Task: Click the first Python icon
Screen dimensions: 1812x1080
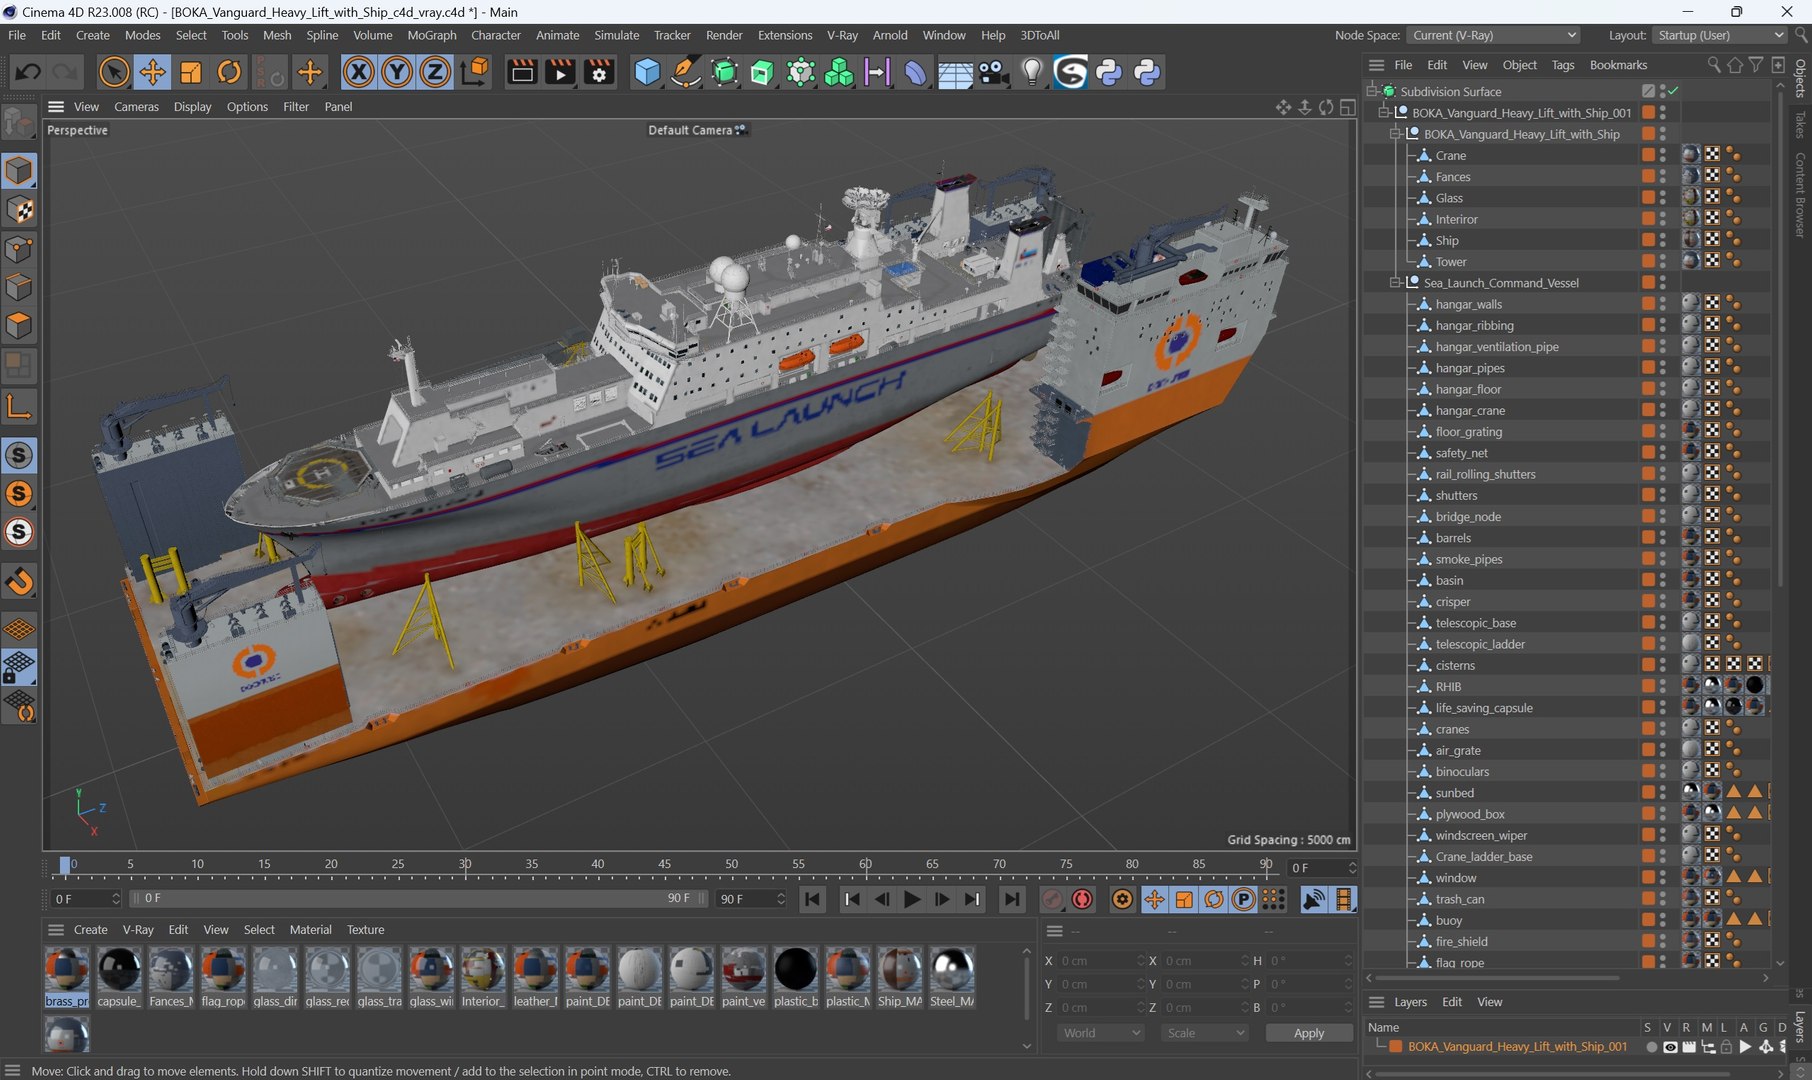Action: [1109, 72]
